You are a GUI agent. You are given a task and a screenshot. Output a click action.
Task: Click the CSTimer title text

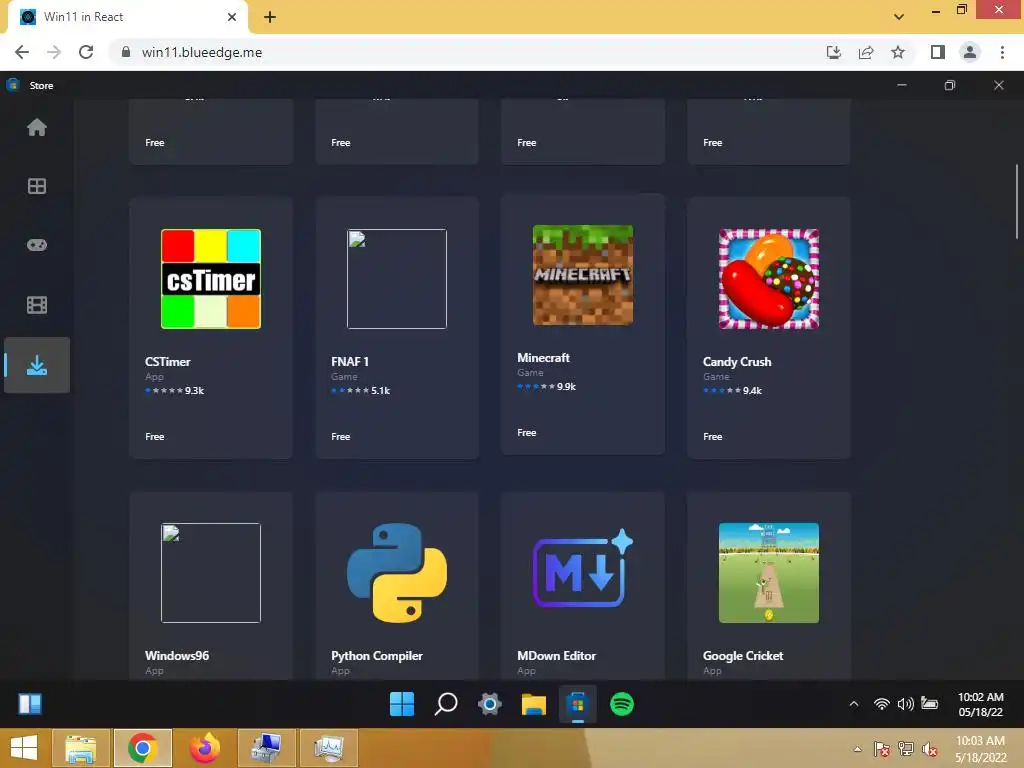pos(168,362)
